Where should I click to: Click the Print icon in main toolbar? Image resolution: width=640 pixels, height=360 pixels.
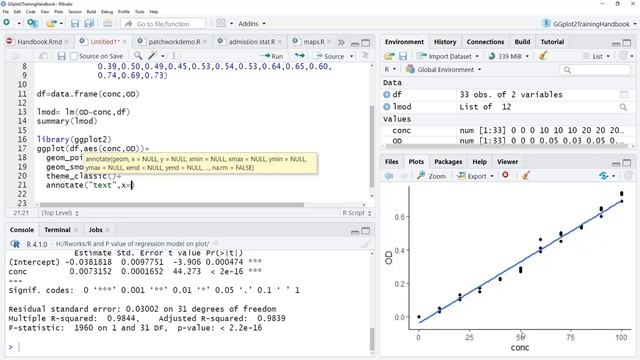pyautogui.click(x=107, y=23)
